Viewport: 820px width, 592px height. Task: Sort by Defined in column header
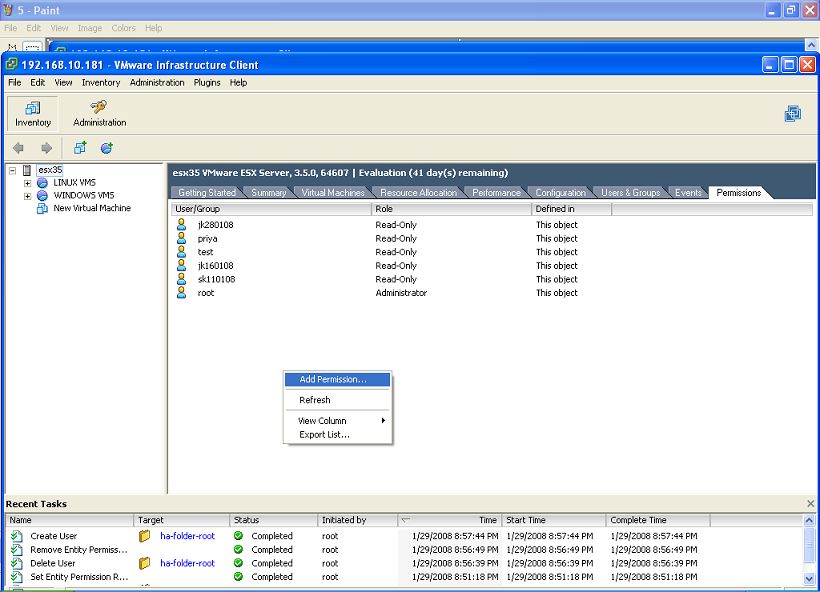point(571,209)
